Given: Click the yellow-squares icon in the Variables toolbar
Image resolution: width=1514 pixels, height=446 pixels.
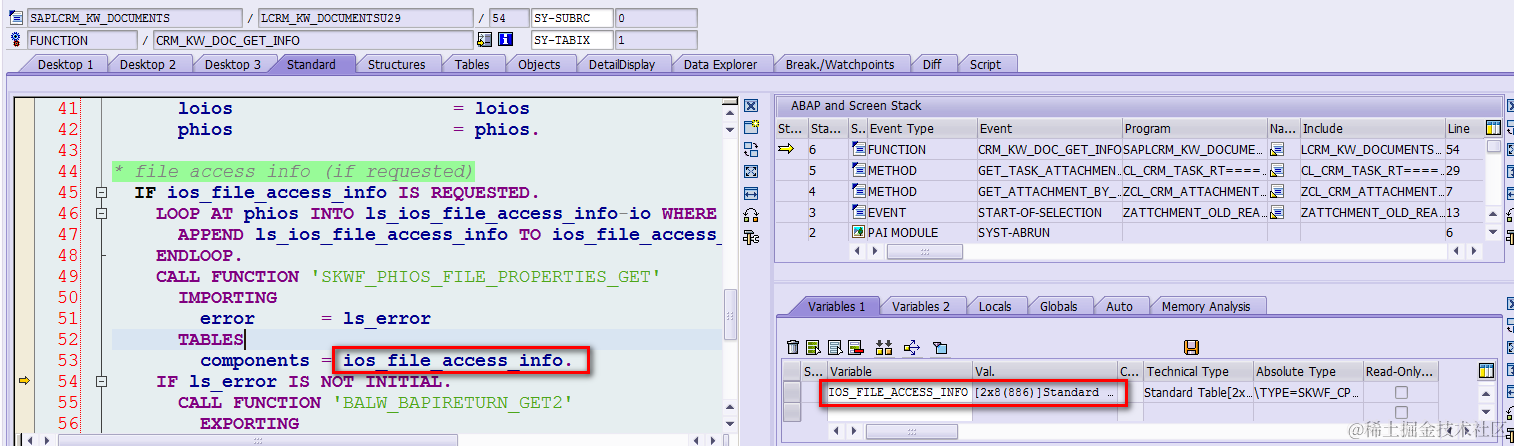Looking at the screenshot, I should (x=883, y=348).
